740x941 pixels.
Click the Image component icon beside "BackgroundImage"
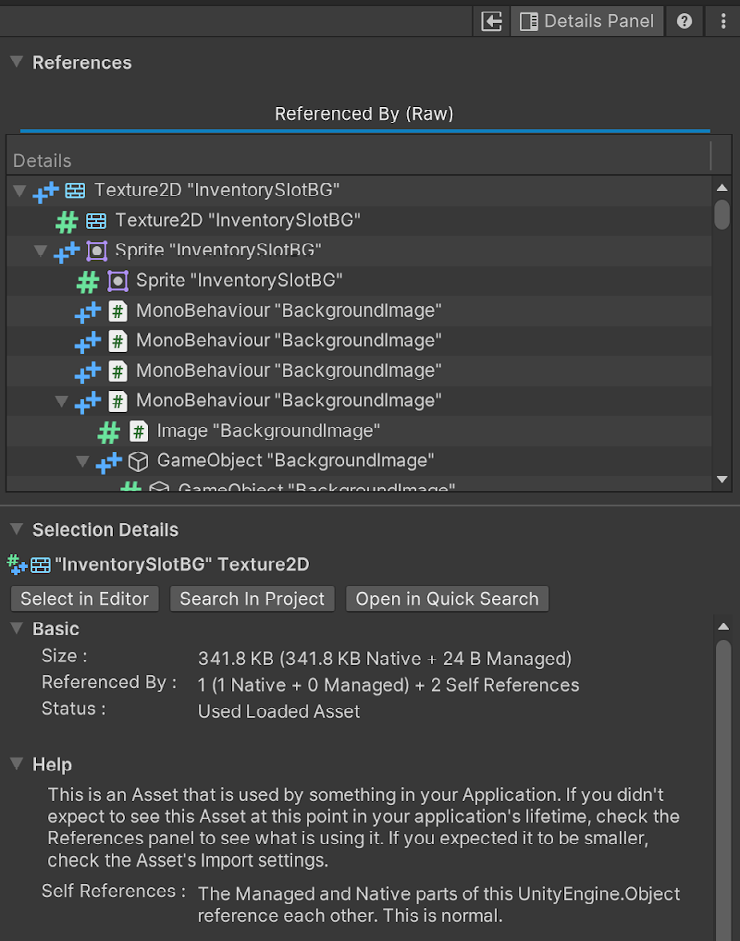[x=139, y=430]
